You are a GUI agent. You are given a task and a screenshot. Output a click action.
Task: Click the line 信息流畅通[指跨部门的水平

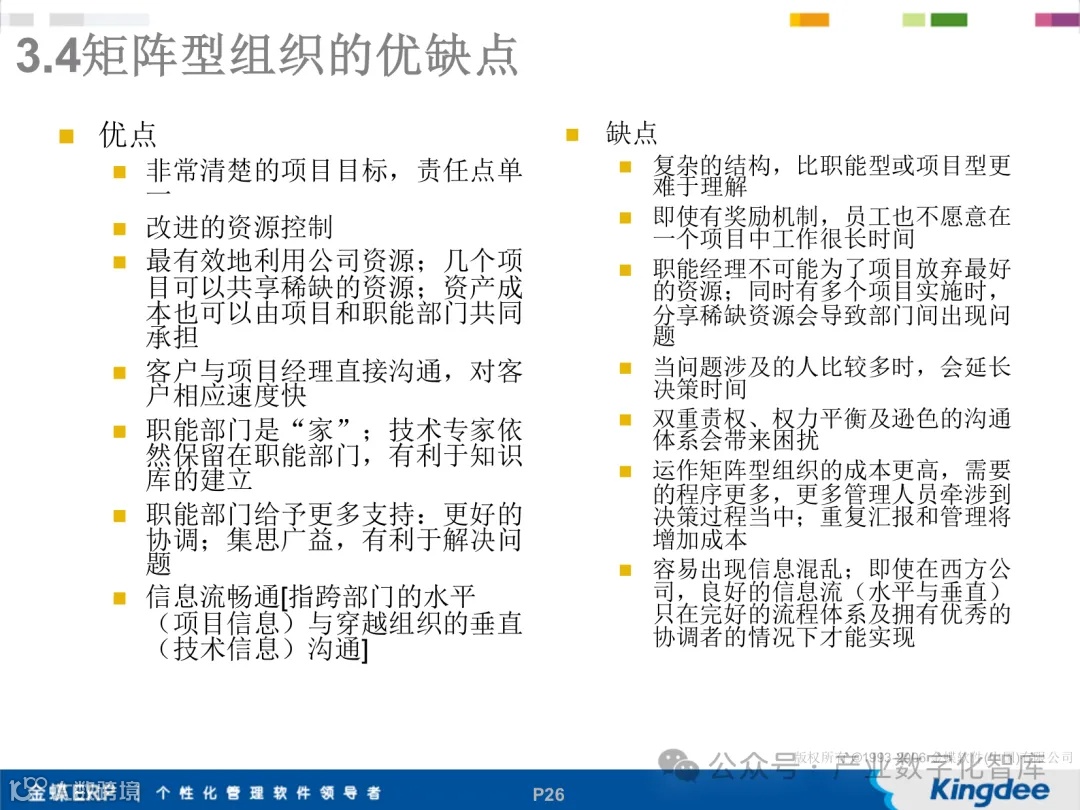[311, 596]
